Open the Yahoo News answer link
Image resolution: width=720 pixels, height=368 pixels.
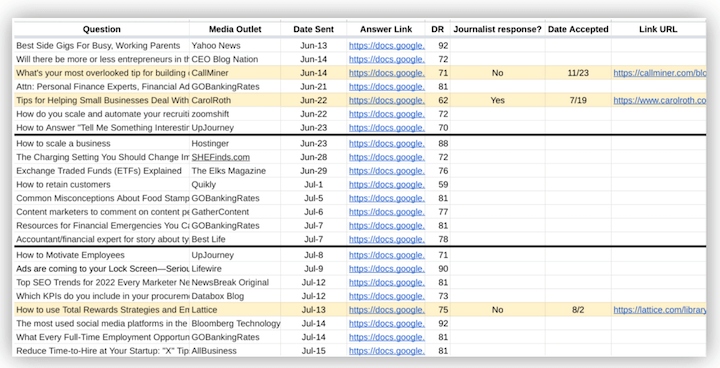tap(387, 45)
